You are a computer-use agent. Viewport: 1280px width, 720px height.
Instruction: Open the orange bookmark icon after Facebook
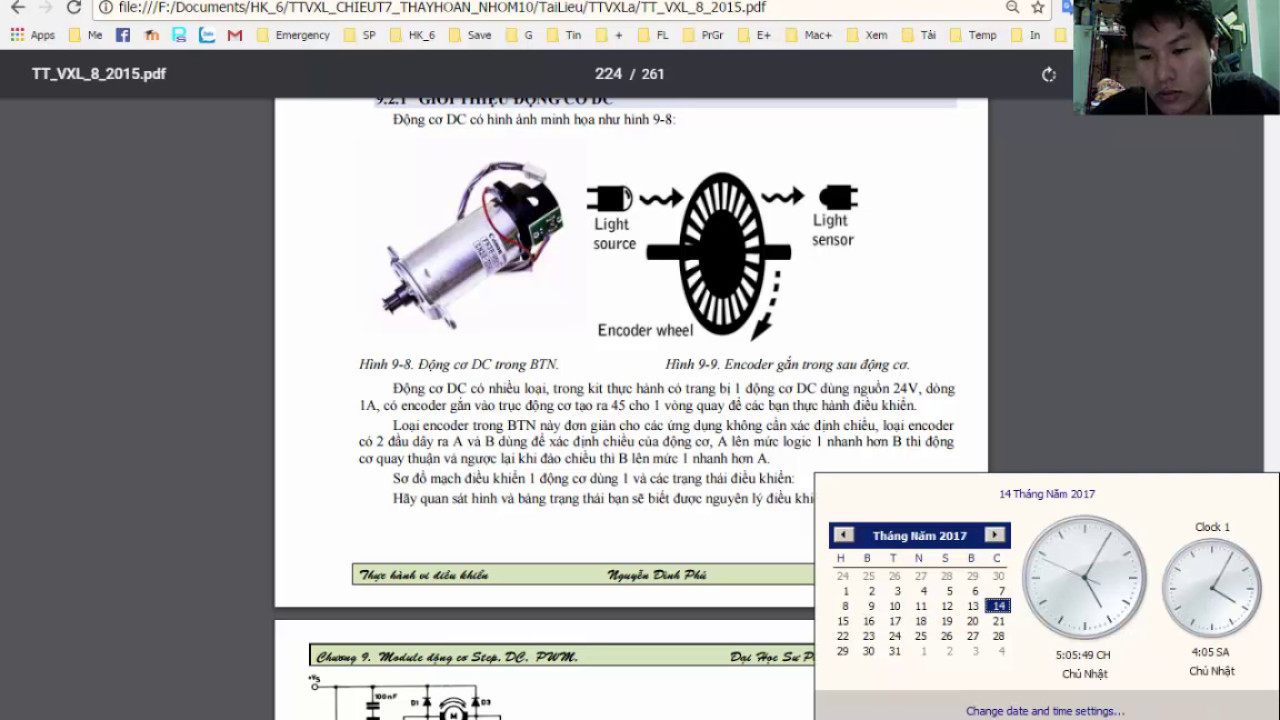pos(151,35)
